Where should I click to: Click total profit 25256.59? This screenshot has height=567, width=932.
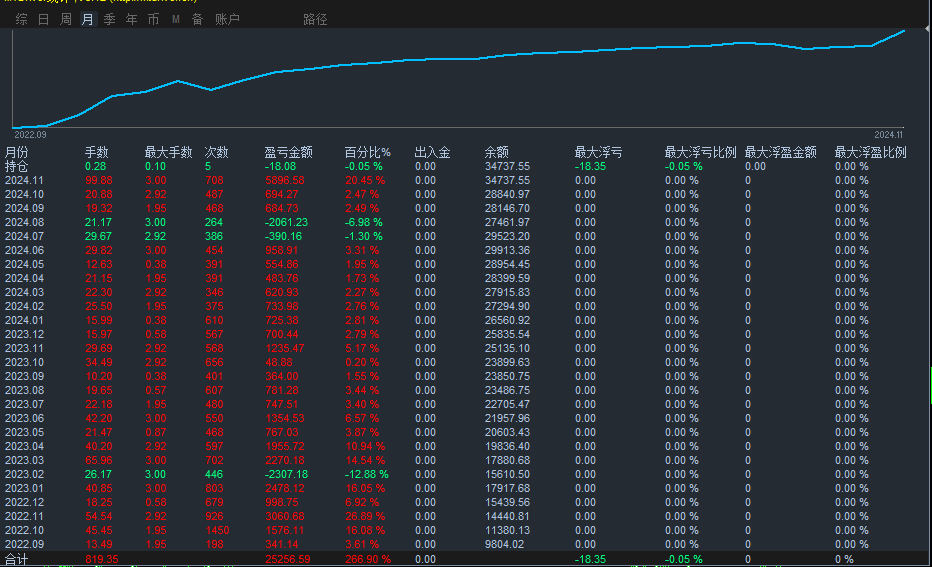[288, 559]
